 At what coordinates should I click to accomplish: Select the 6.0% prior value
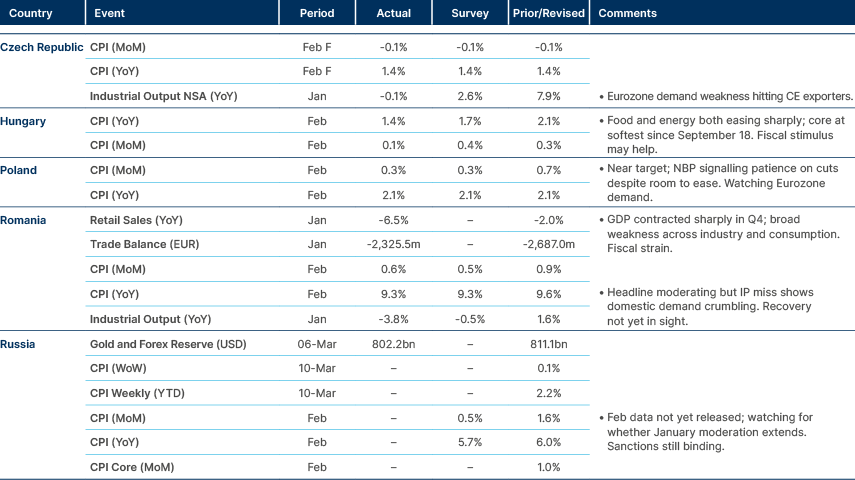click(549, 442)
